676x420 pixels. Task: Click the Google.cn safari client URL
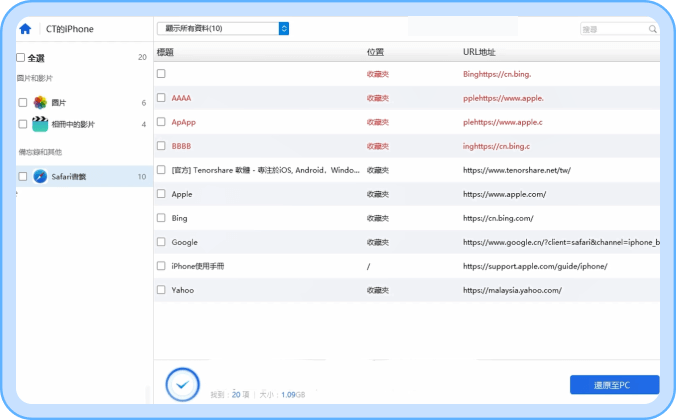(561, 242)
